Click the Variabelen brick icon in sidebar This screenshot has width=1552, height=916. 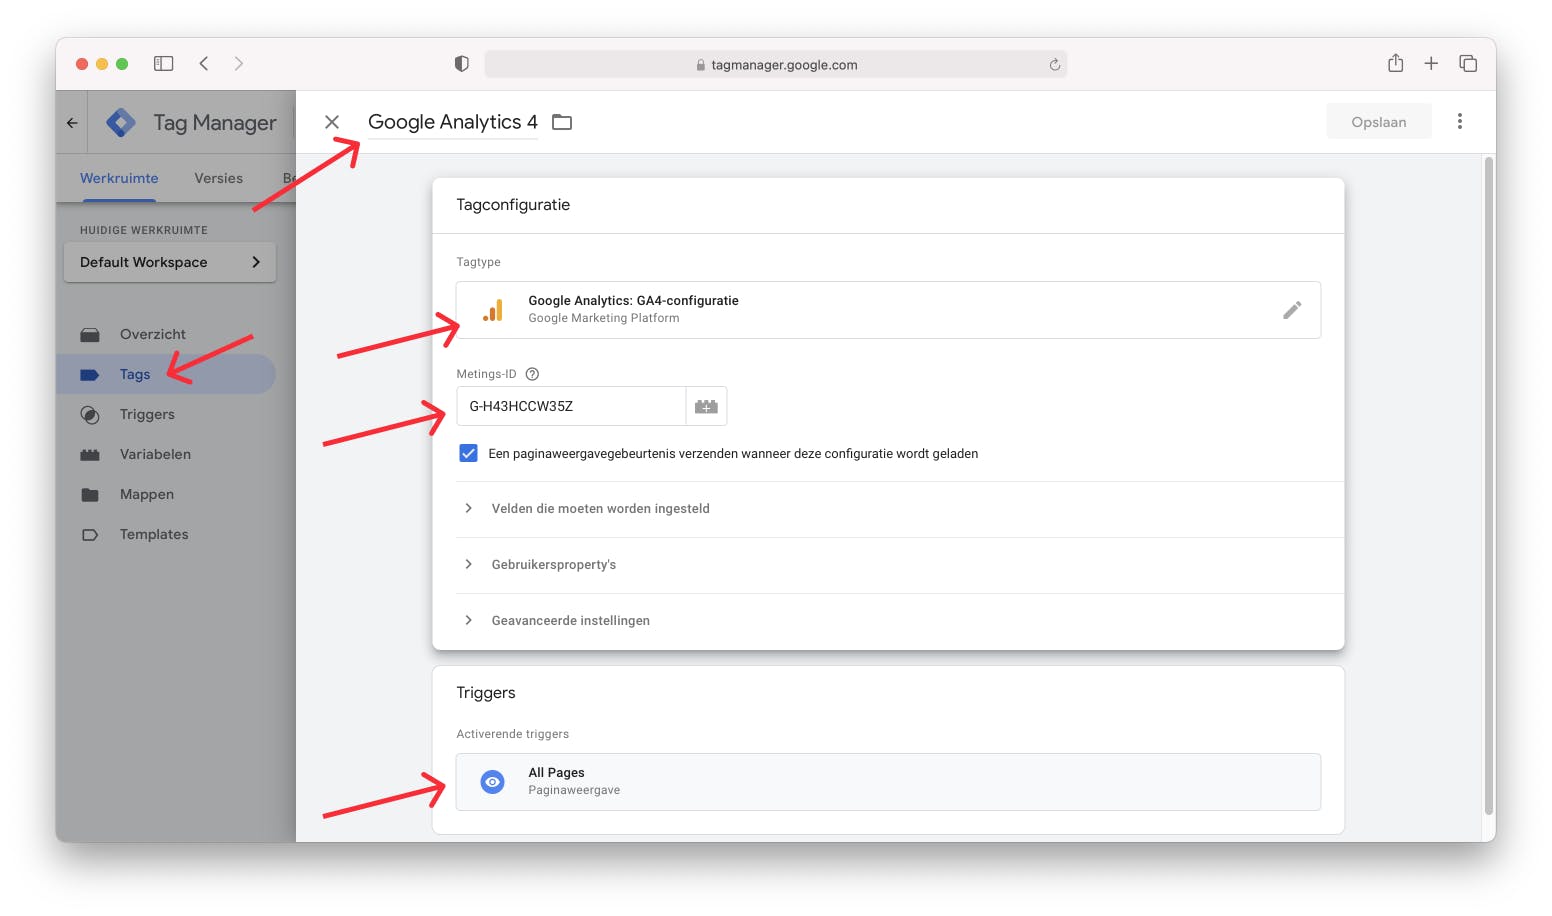tap(90, 454)
